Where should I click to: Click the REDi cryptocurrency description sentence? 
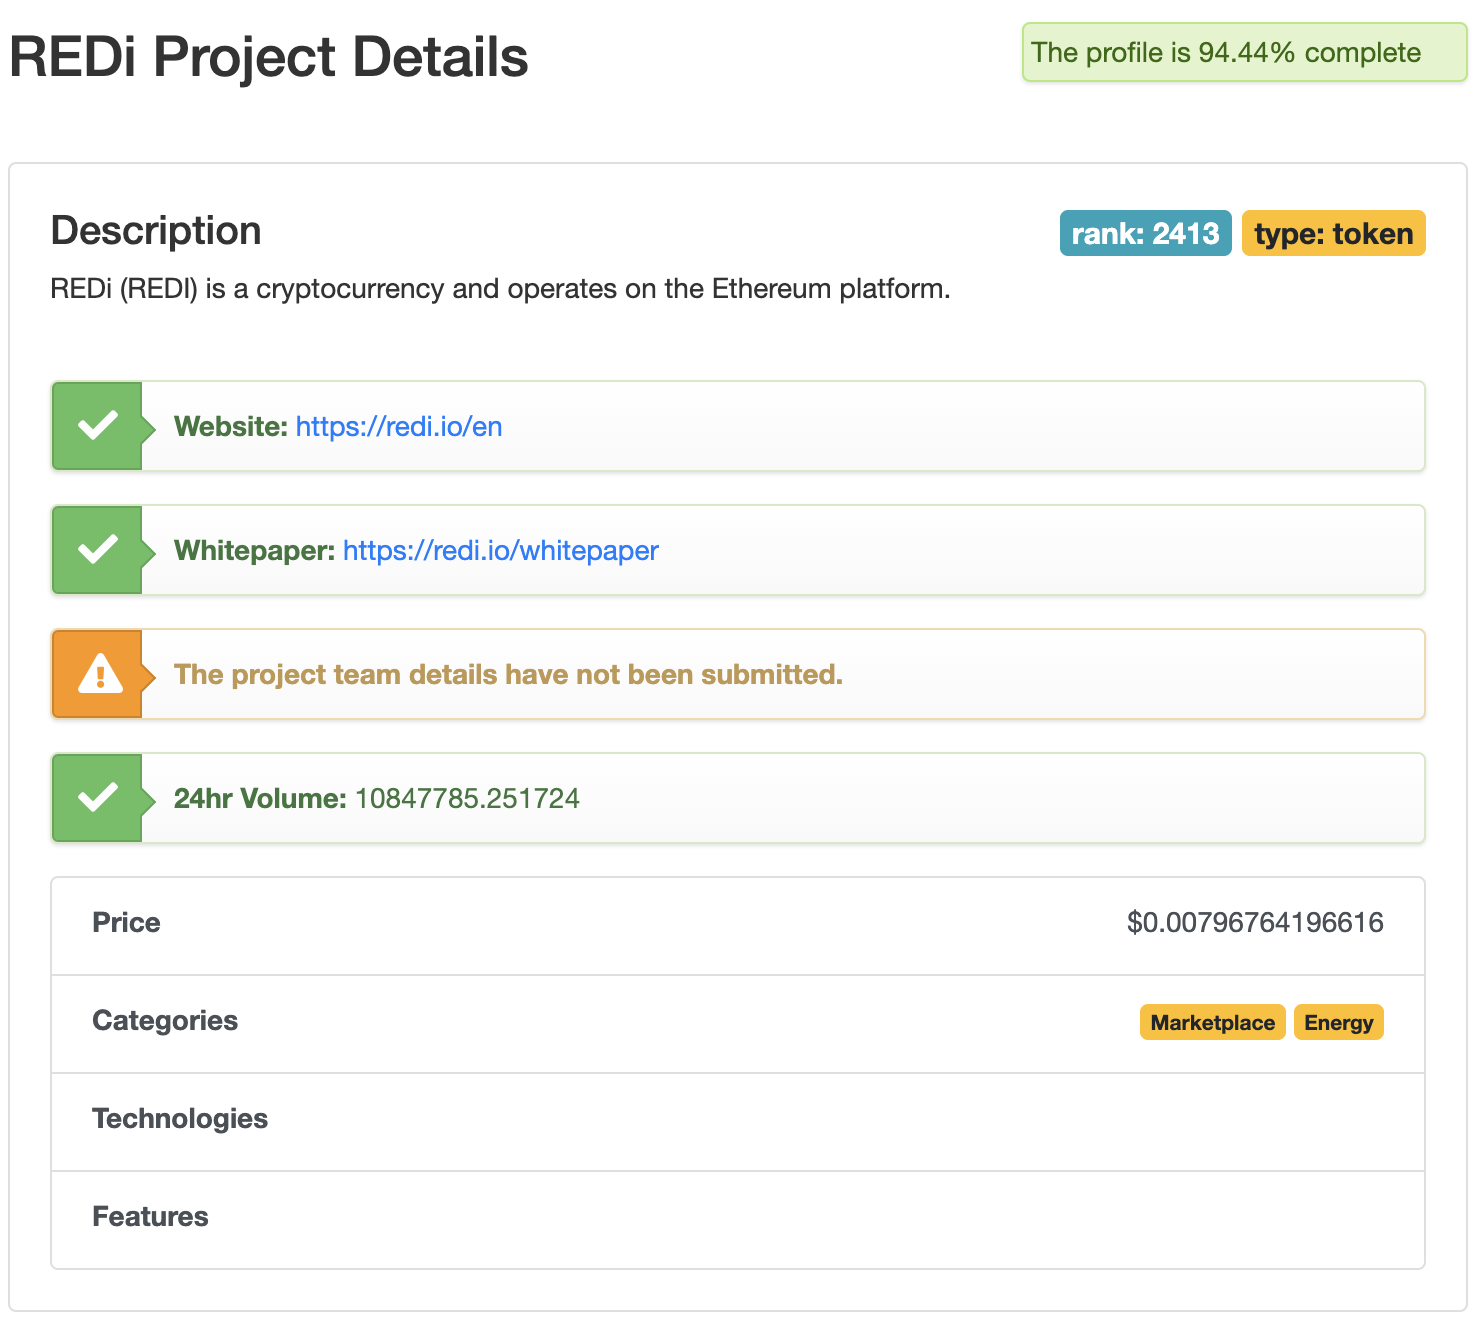pyautogui.click(x=500, y=289)
